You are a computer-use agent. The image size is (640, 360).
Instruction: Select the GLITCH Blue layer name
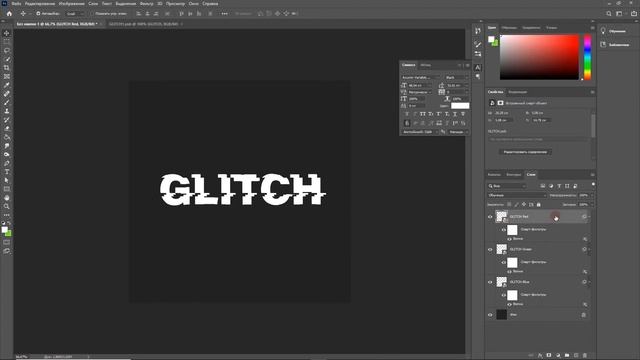click(x=519, y=282)
